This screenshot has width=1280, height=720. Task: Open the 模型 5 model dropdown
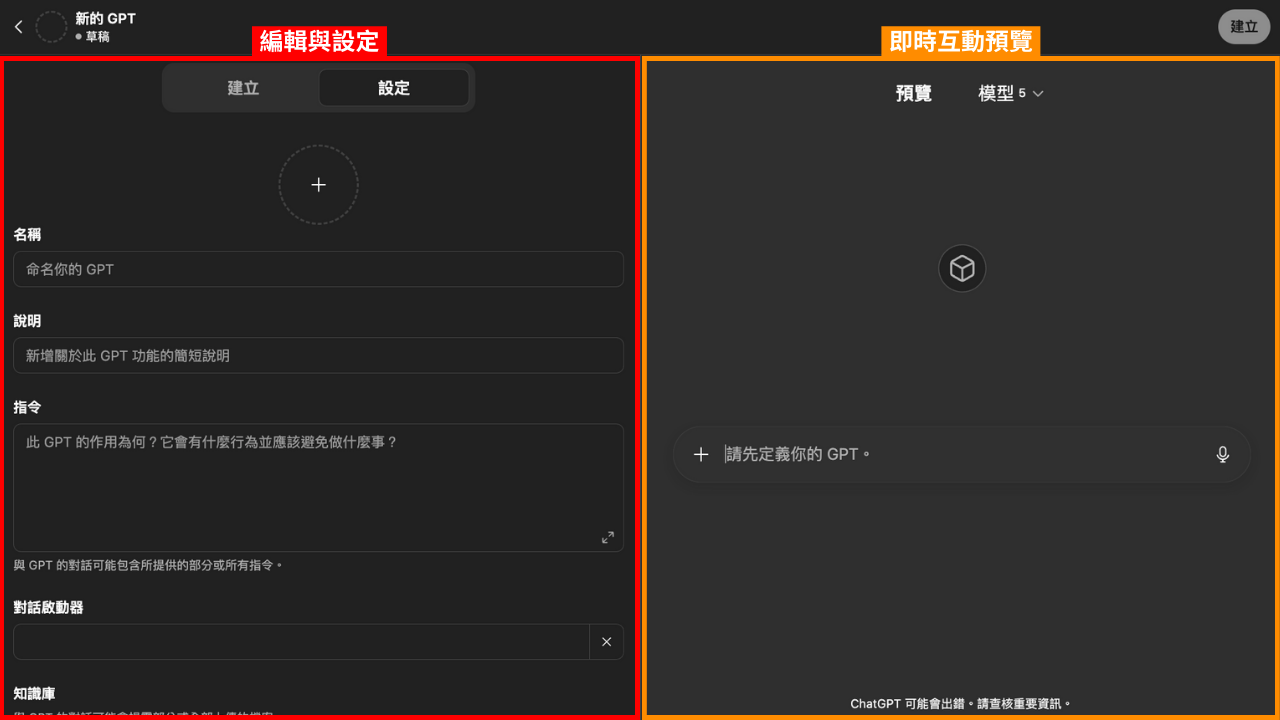(x=1011, y=93)
